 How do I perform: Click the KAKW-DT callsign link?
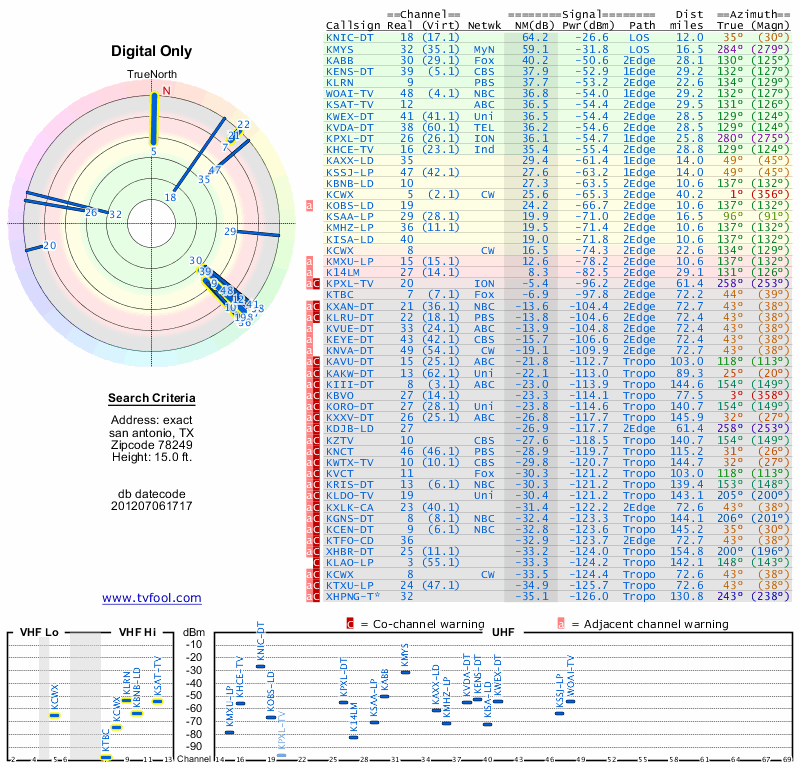coord(349,374)
